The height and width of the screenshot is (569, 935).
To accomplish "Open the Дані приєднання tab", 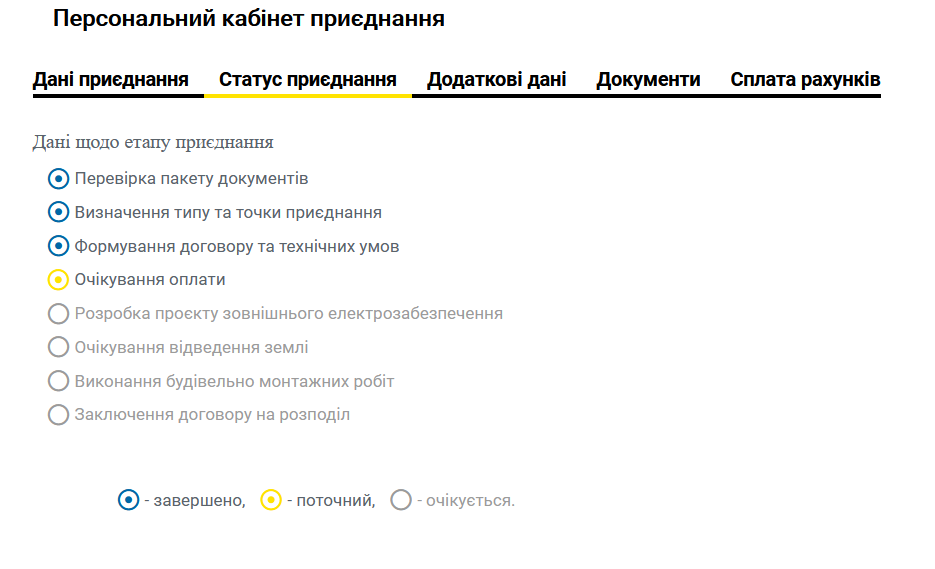I will point(111,80).
